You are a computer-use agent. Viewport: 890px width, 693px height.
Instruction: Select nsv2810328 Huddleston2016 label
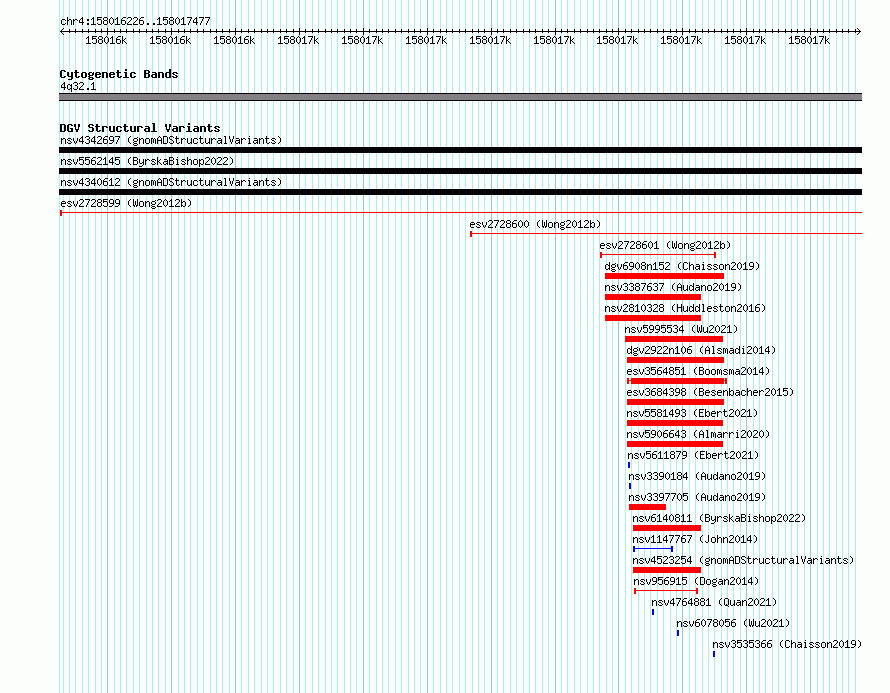(x=685, y=308)
